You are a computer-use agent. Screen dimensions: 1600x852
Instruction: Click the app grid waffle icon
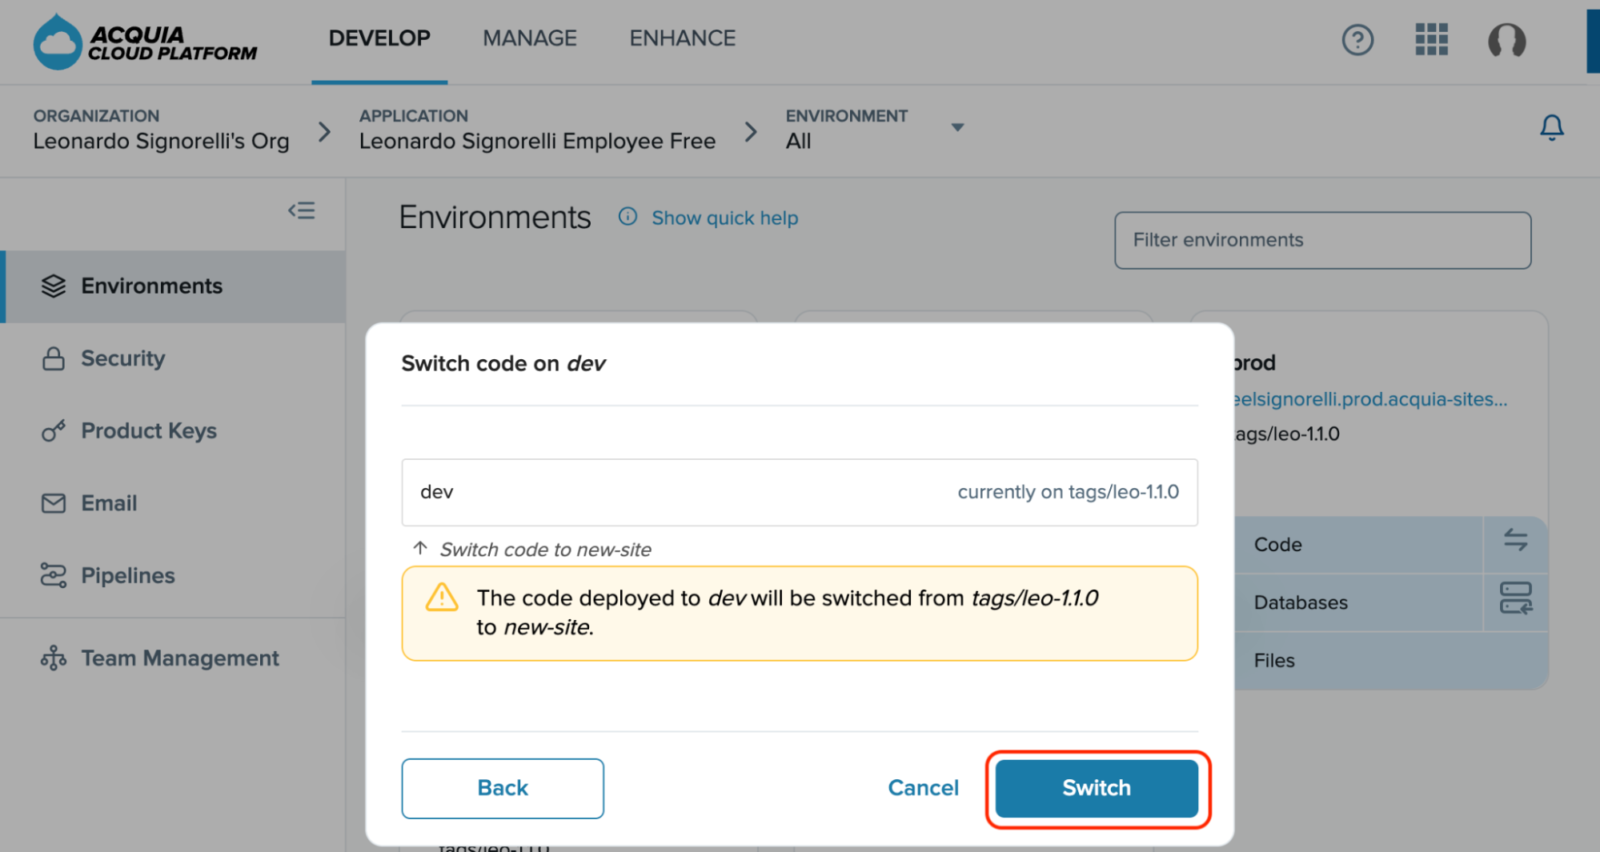(x=1431, y=40)
